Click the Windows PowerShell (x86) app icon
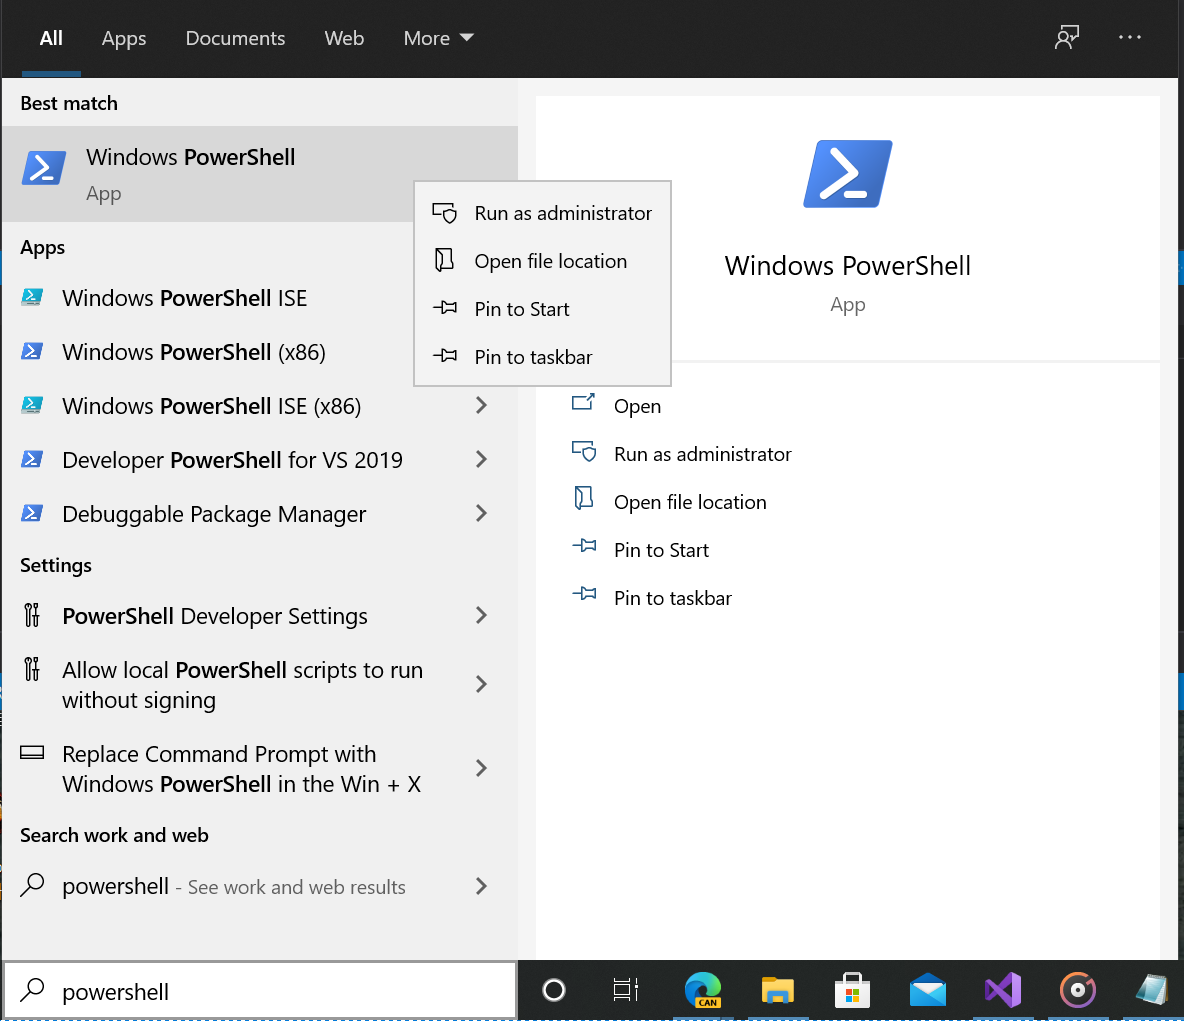 [x=32, y=351]
